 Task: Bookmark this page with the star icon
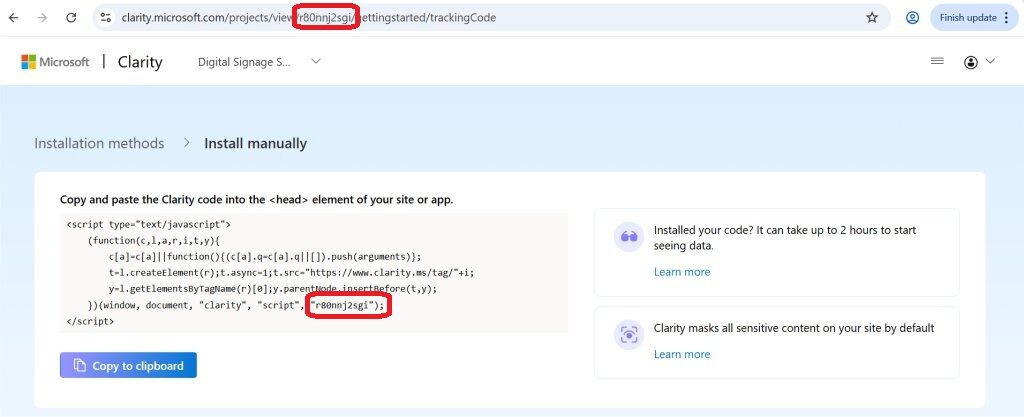pos(872,17)
